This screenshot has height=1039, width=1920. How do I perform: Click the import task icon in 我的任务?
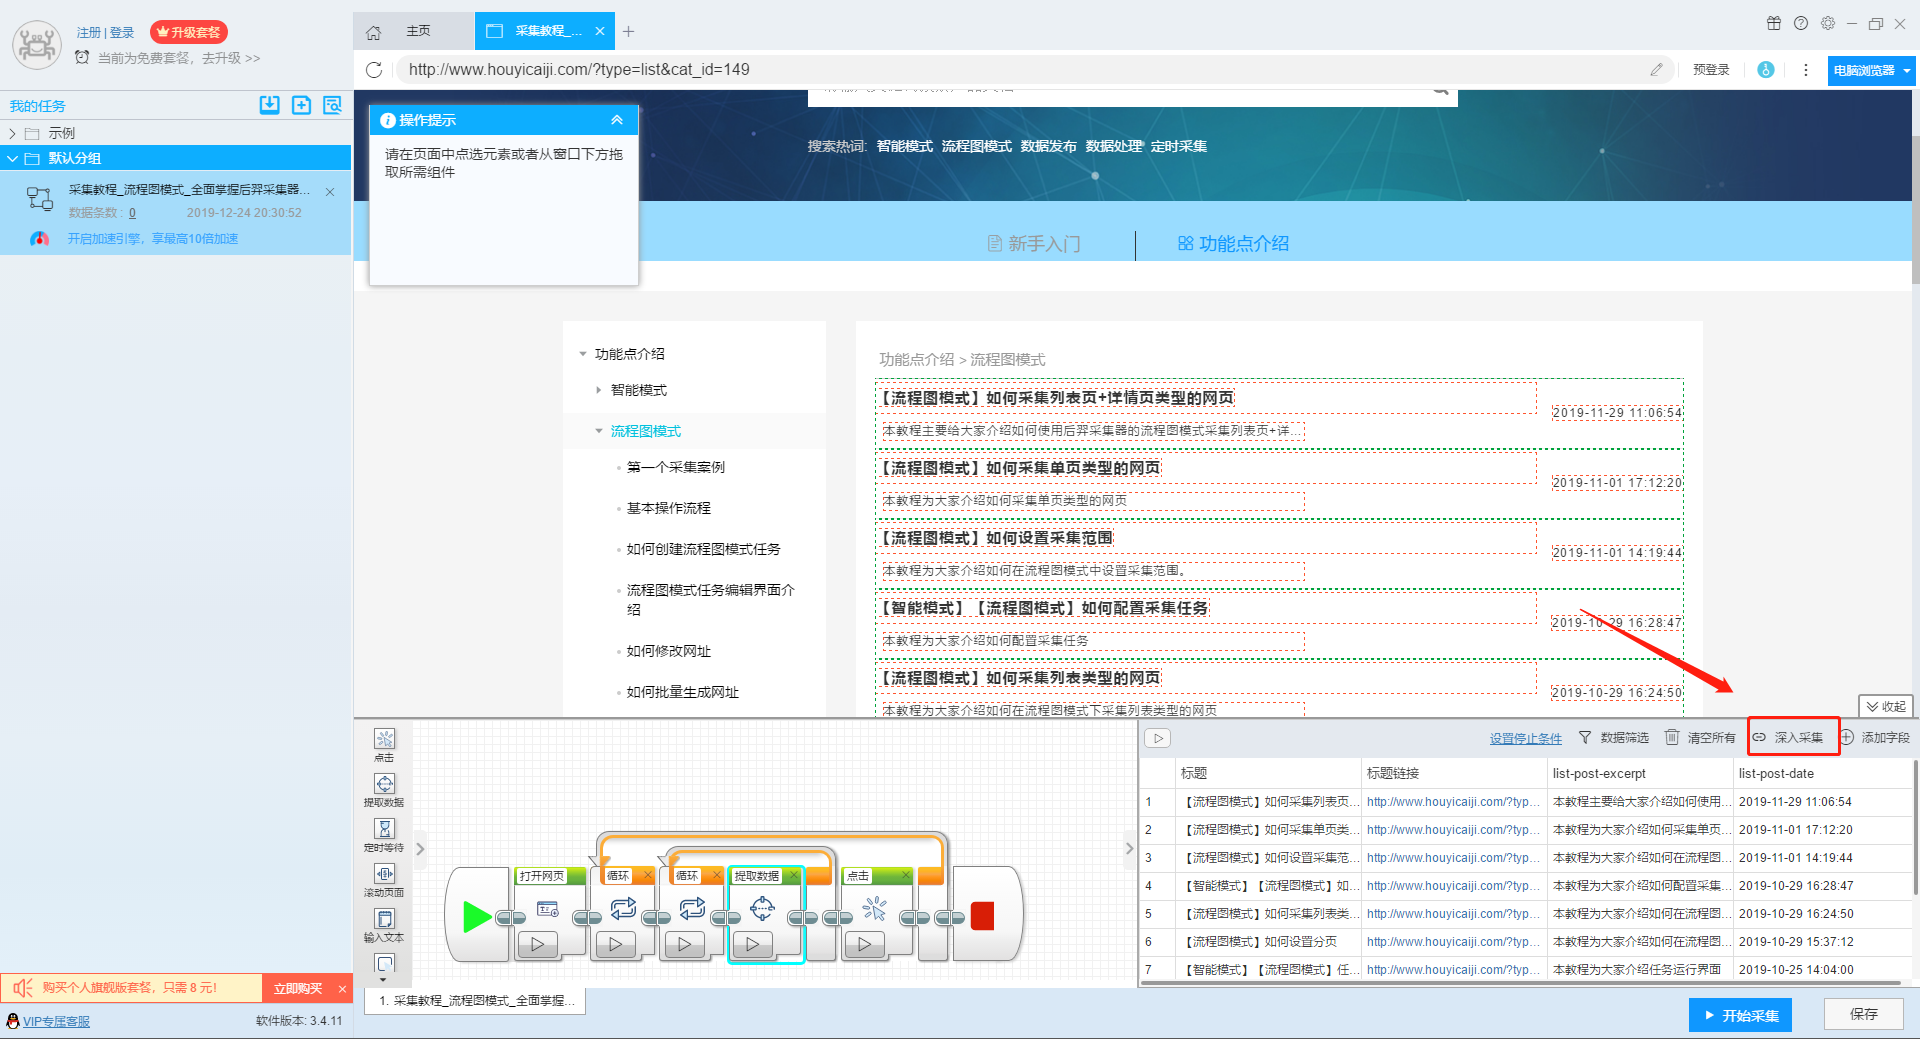[x=270, y=105]
